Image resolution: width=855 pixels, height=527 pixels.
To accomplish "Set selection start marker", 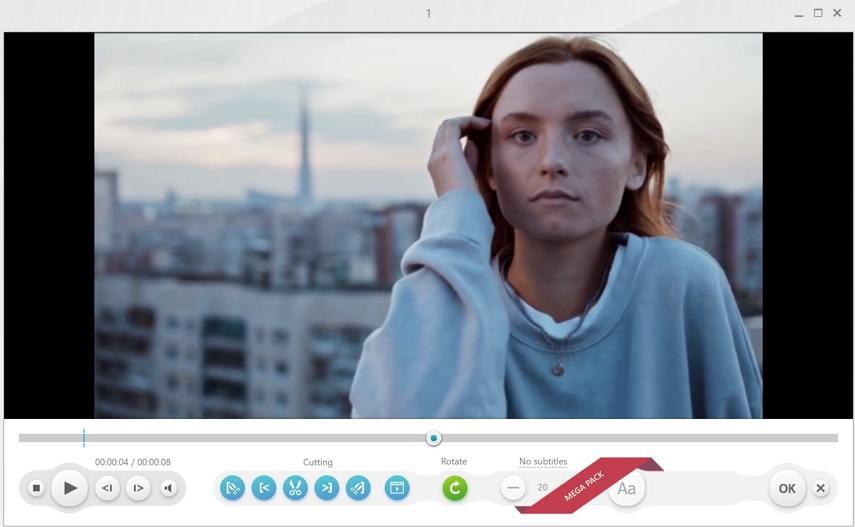I will pyautogui.click(x=264, y=488).
